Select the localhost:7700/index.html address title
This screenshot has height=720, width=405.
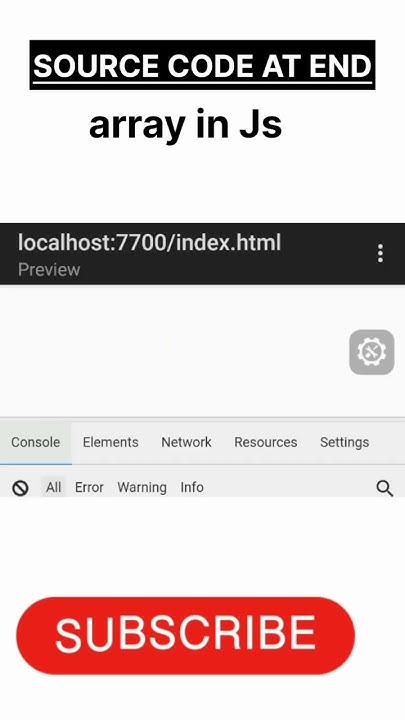(149, 242)
